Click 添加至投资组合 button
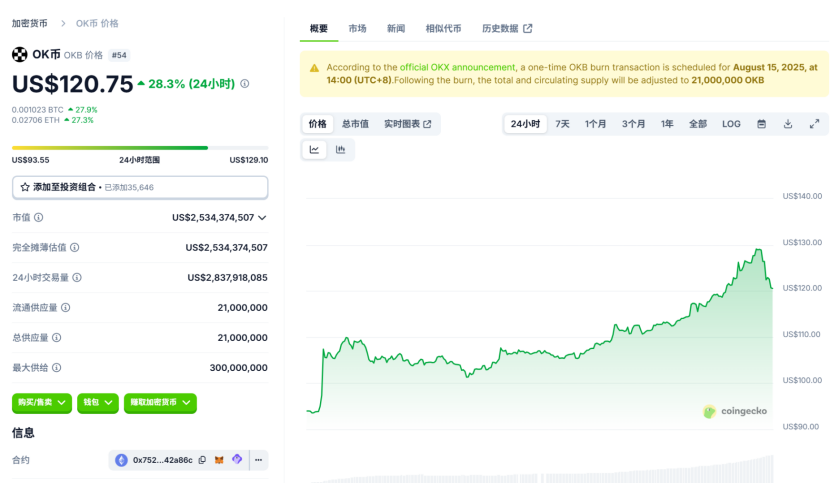 click(x=140, y=187)
